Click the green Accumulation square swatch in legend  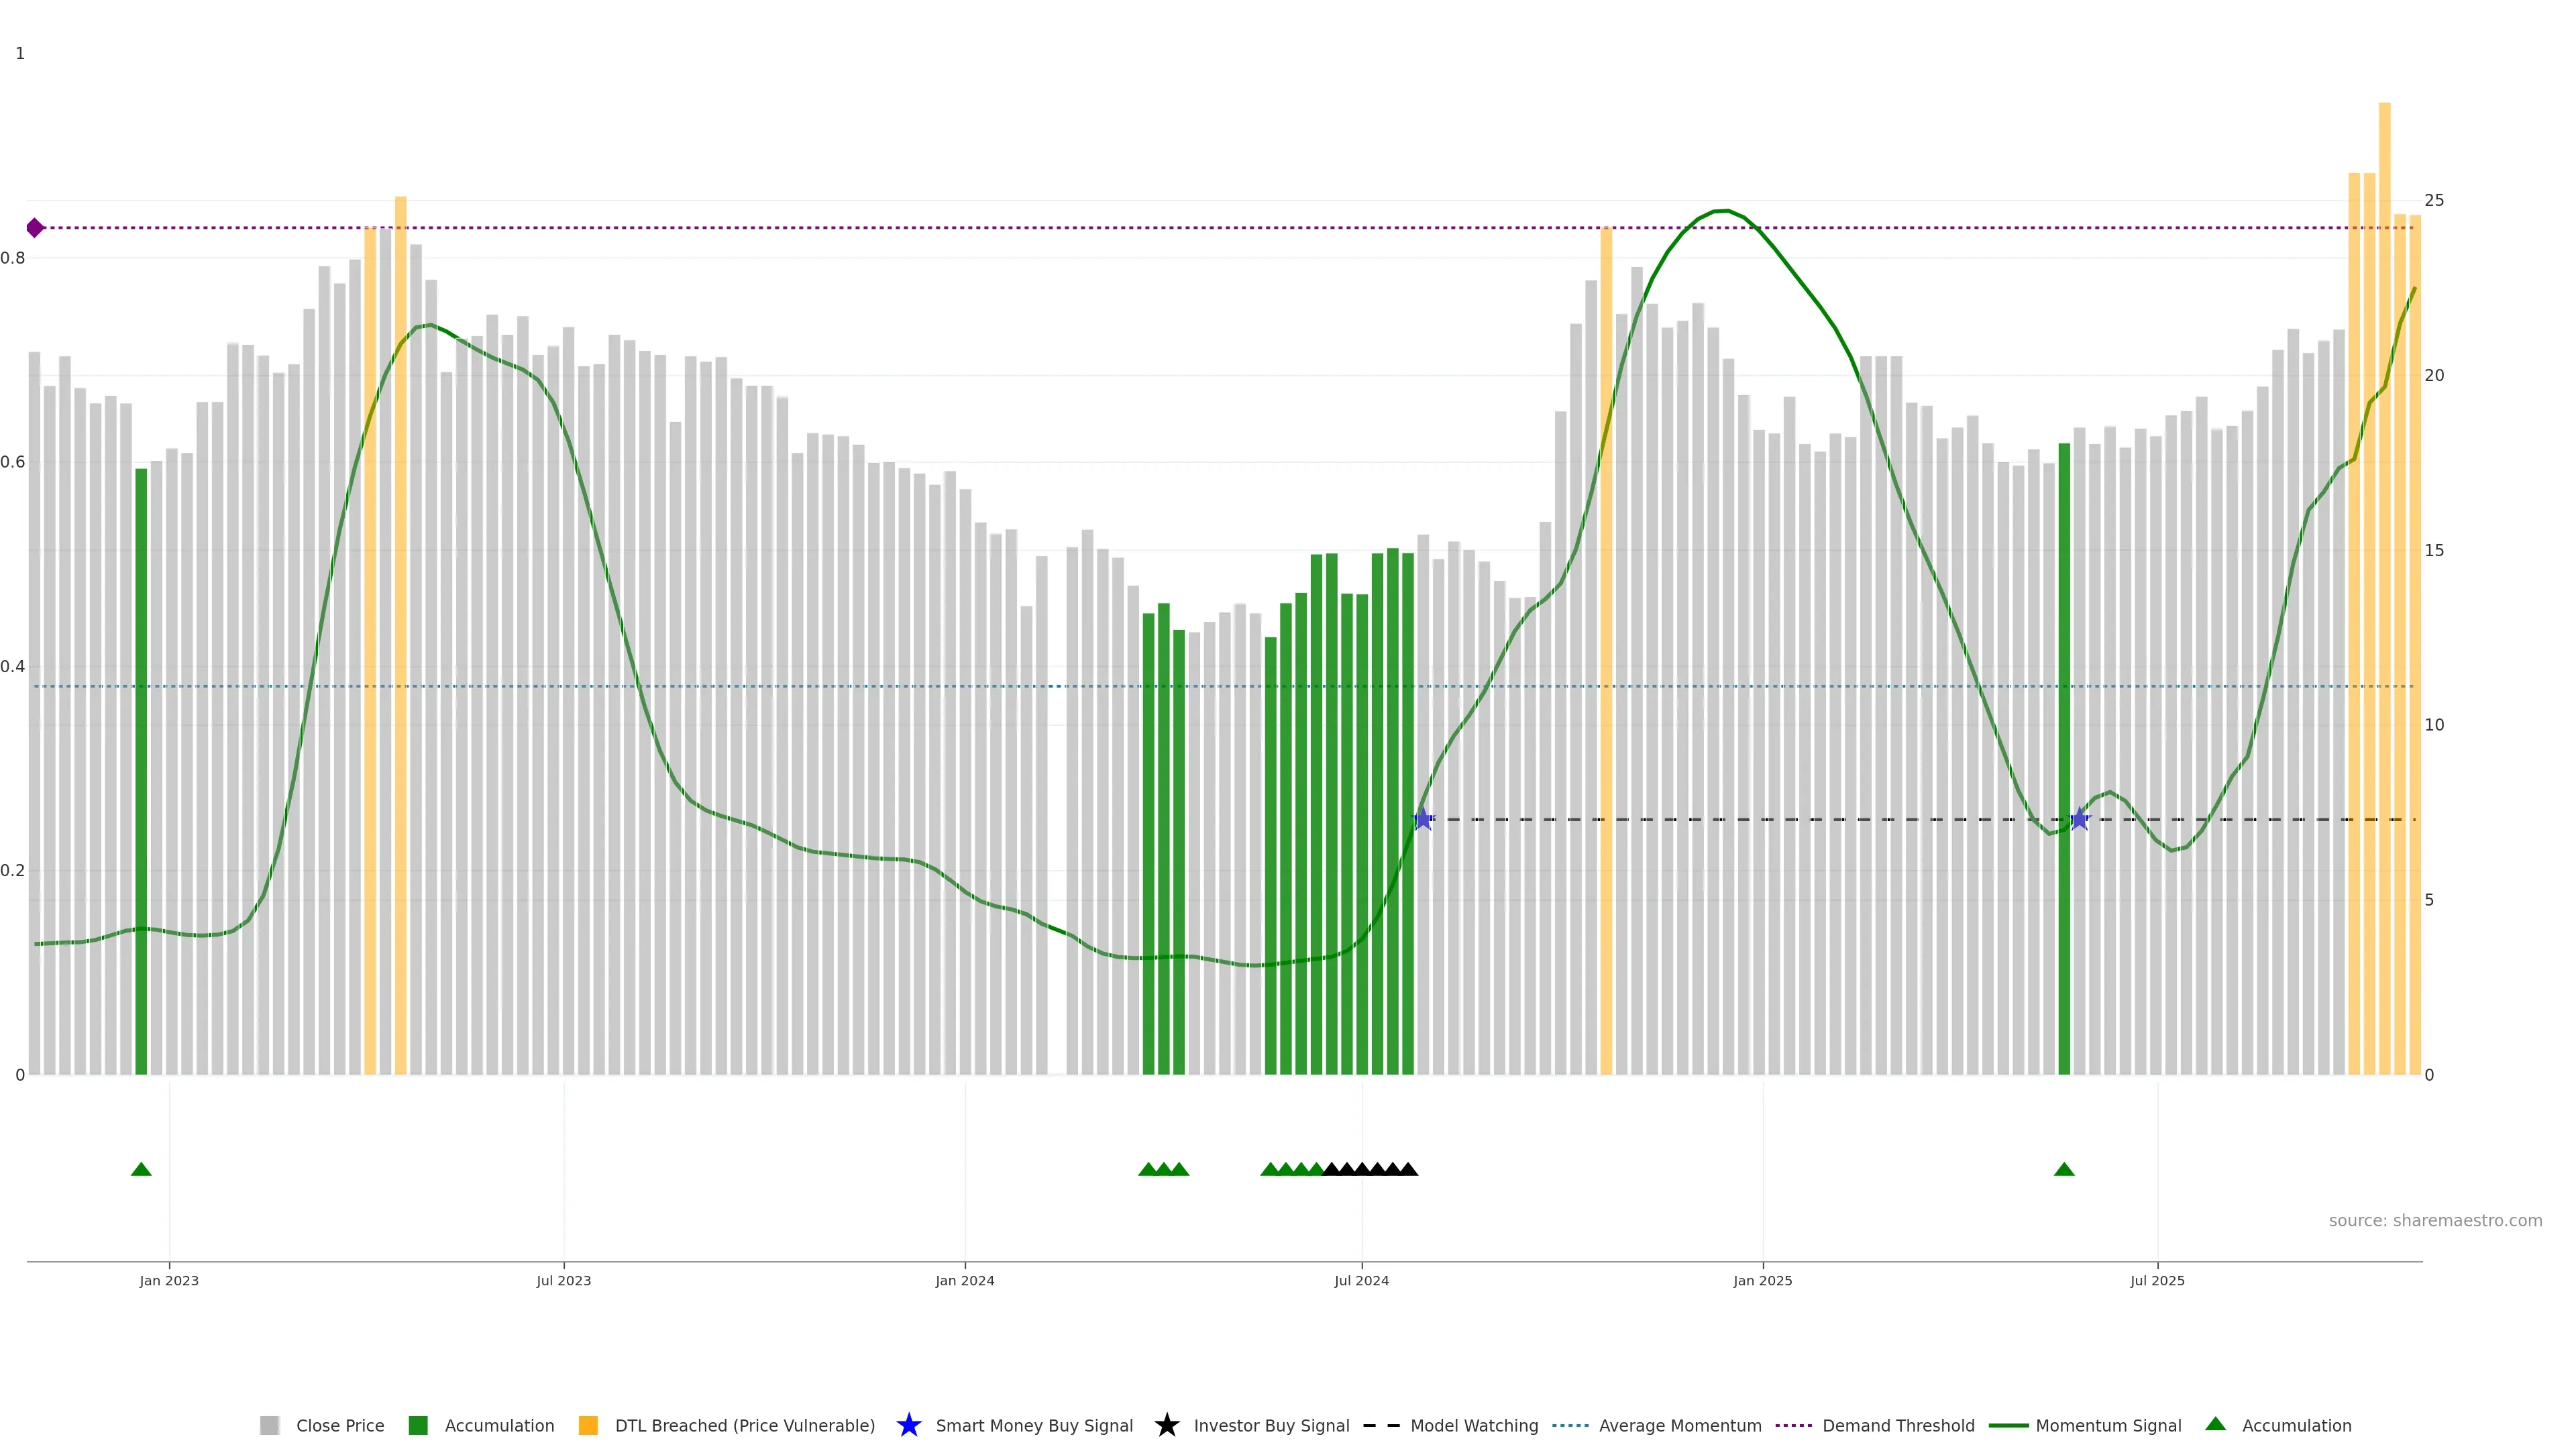(x=418, y=1425)
